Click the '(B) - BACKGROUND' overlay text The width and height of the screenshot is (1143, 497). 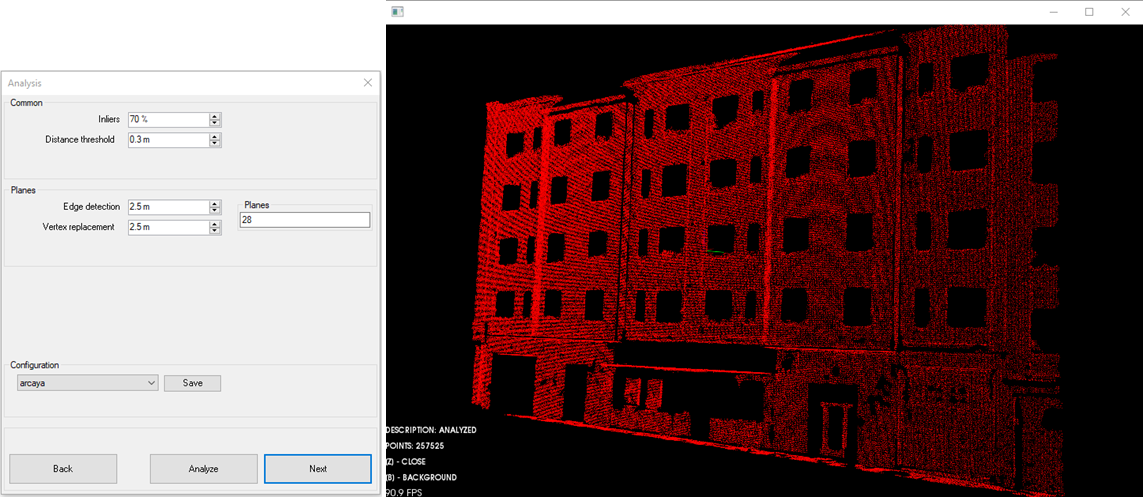[x=421, y=478]
